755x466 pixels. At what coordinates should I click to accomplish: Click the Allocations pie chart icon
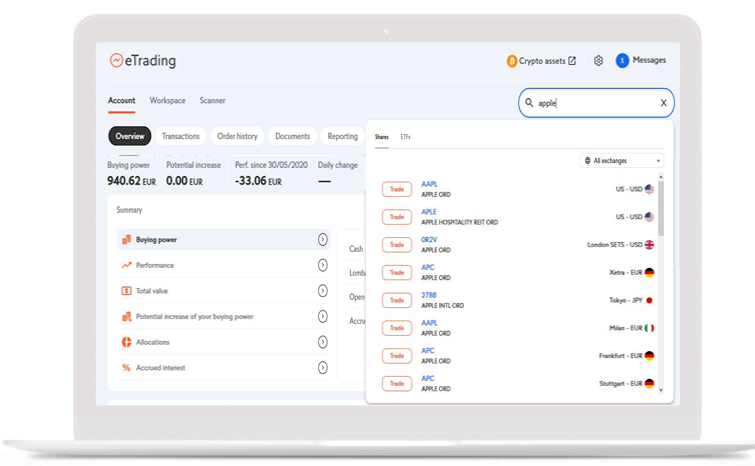126,342
